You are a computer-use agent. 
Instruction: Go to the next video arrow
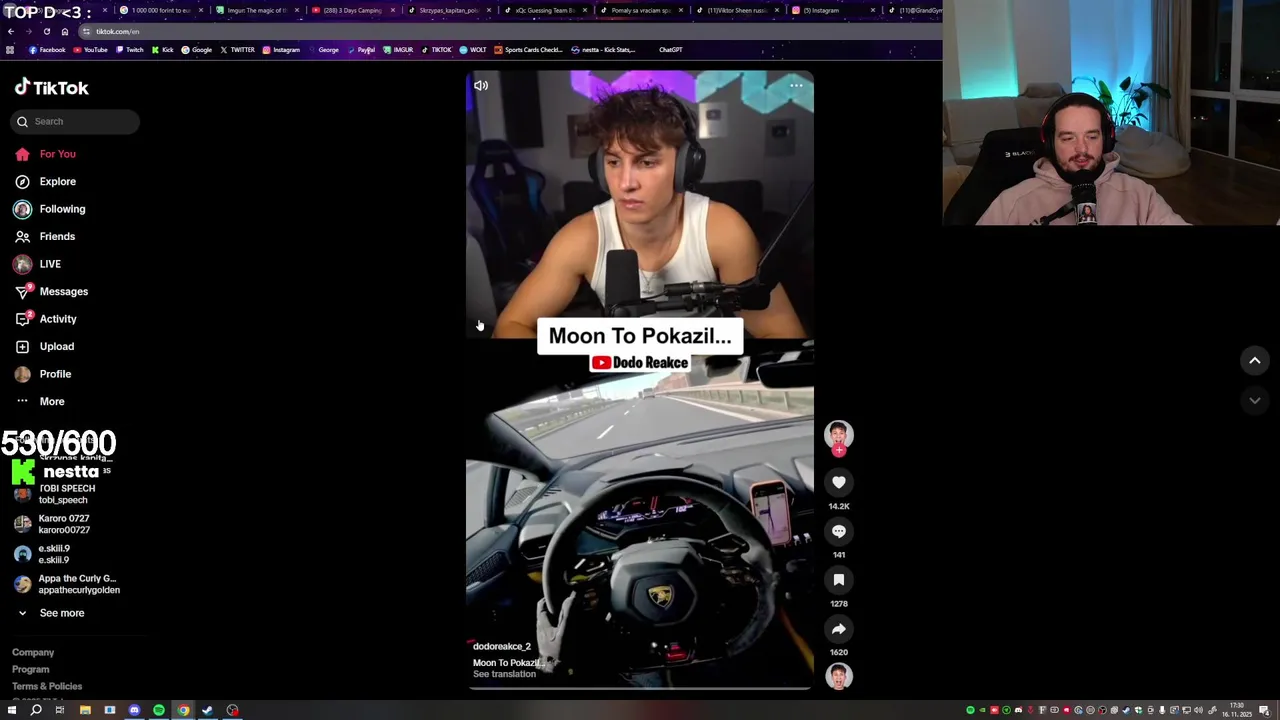point(1254,401)
